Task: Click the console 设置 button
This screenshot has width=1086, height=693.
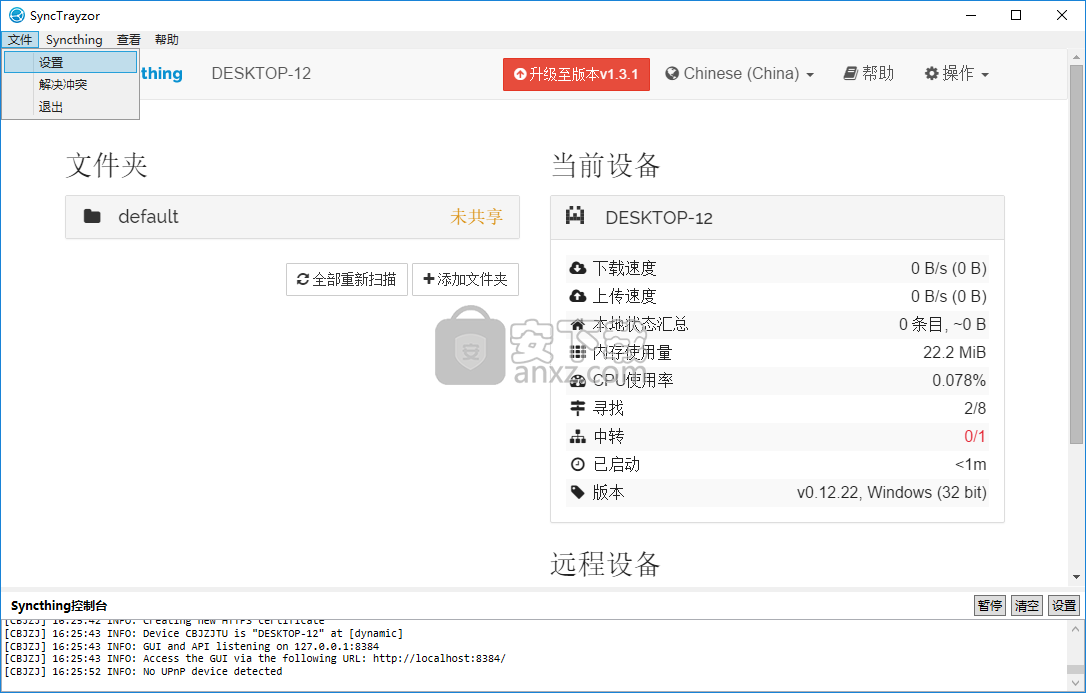Action: click(1064, 606)
